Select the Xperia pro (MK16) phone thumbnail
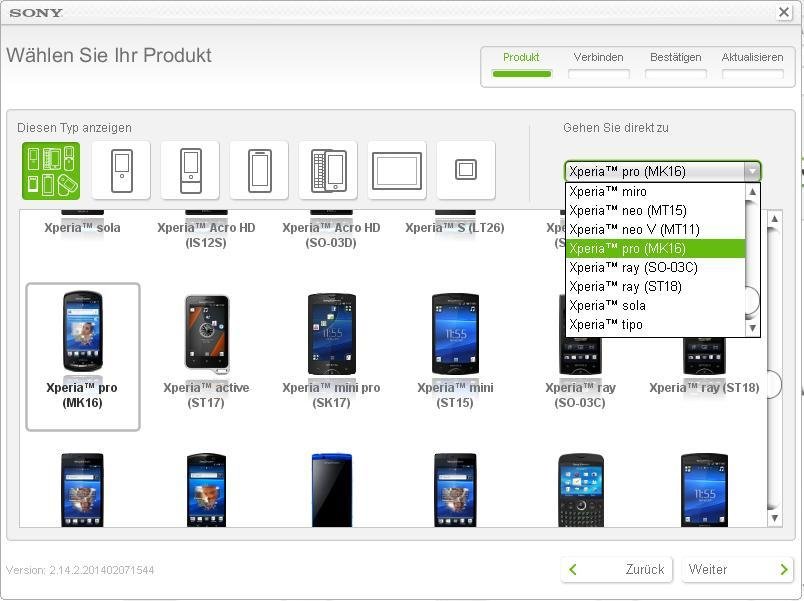804x601 pixels. (83, 331)
